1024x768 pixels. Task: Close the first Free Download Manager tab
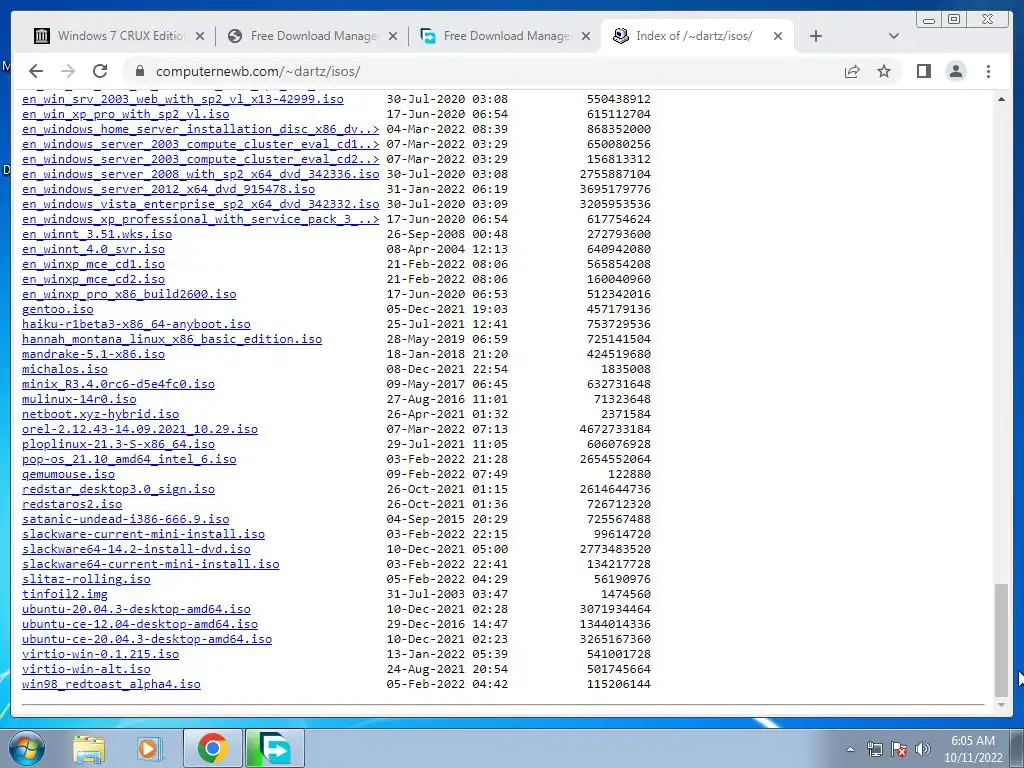(392, 36)
